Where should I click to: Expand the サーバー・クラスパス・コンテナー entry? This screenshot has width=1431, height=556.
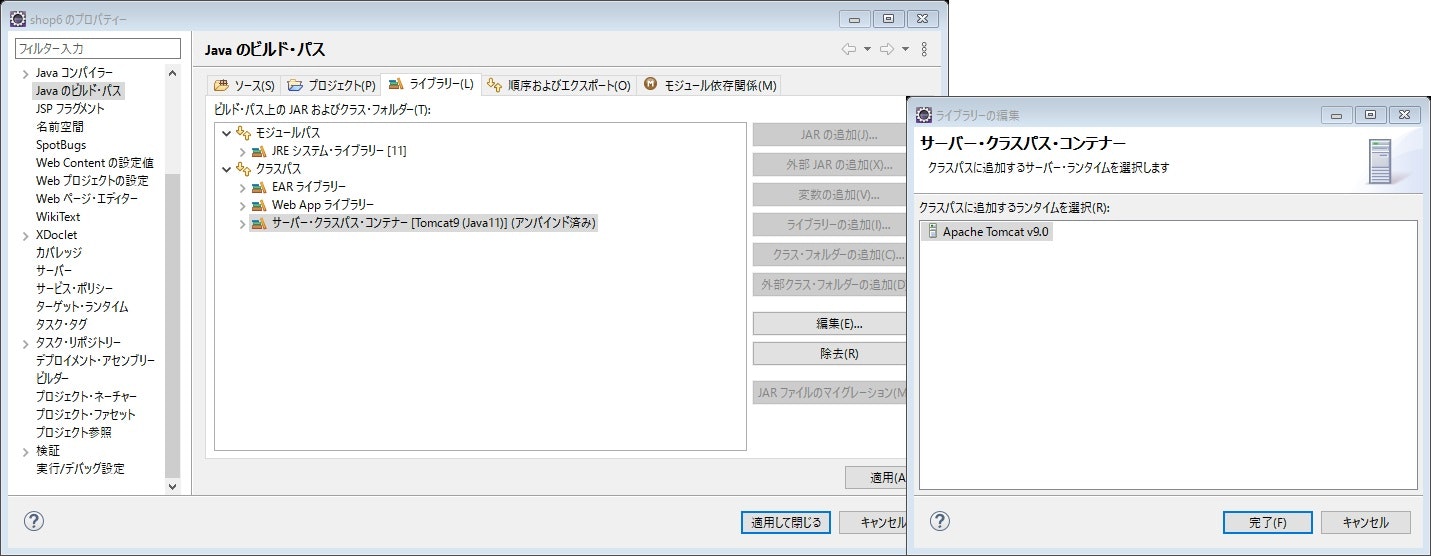click(242, 223)
